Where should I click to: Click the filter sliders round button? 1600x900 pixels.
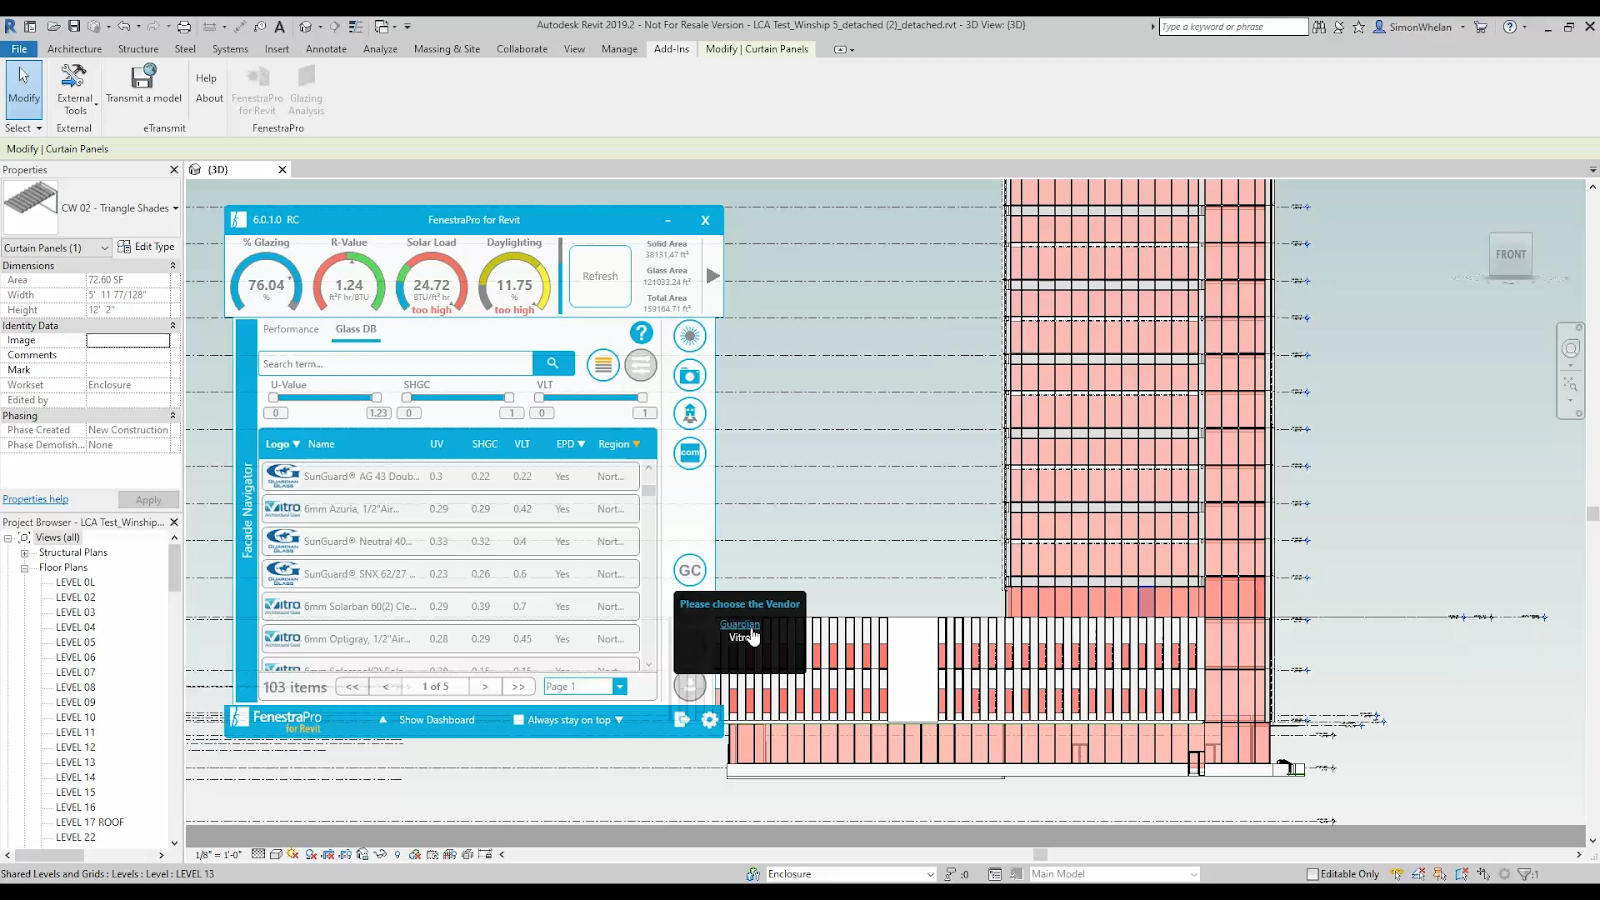click(x=640, y=365)
